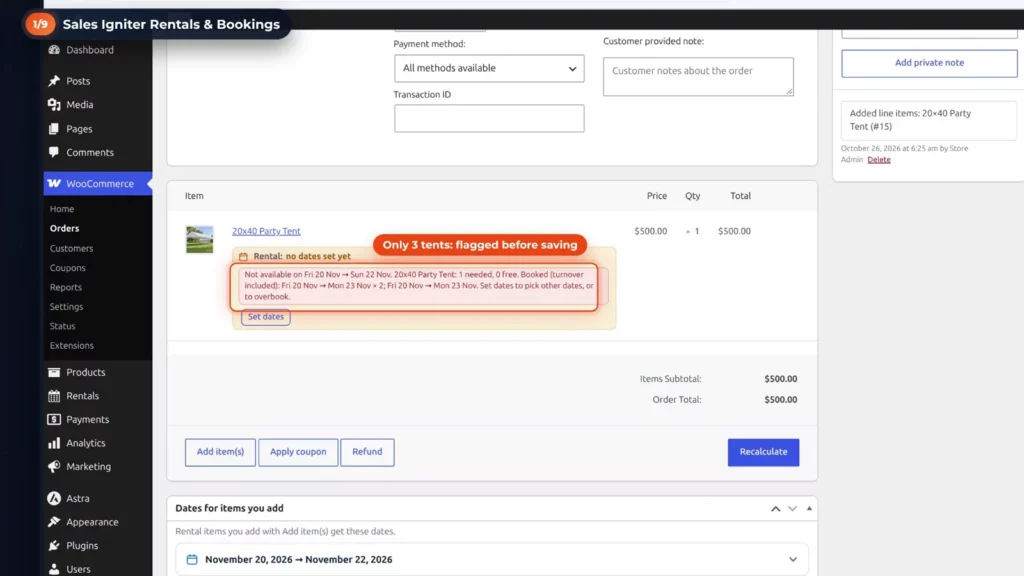Click the Plugins plug icon

pyautogui.click(x=54, y=545)
